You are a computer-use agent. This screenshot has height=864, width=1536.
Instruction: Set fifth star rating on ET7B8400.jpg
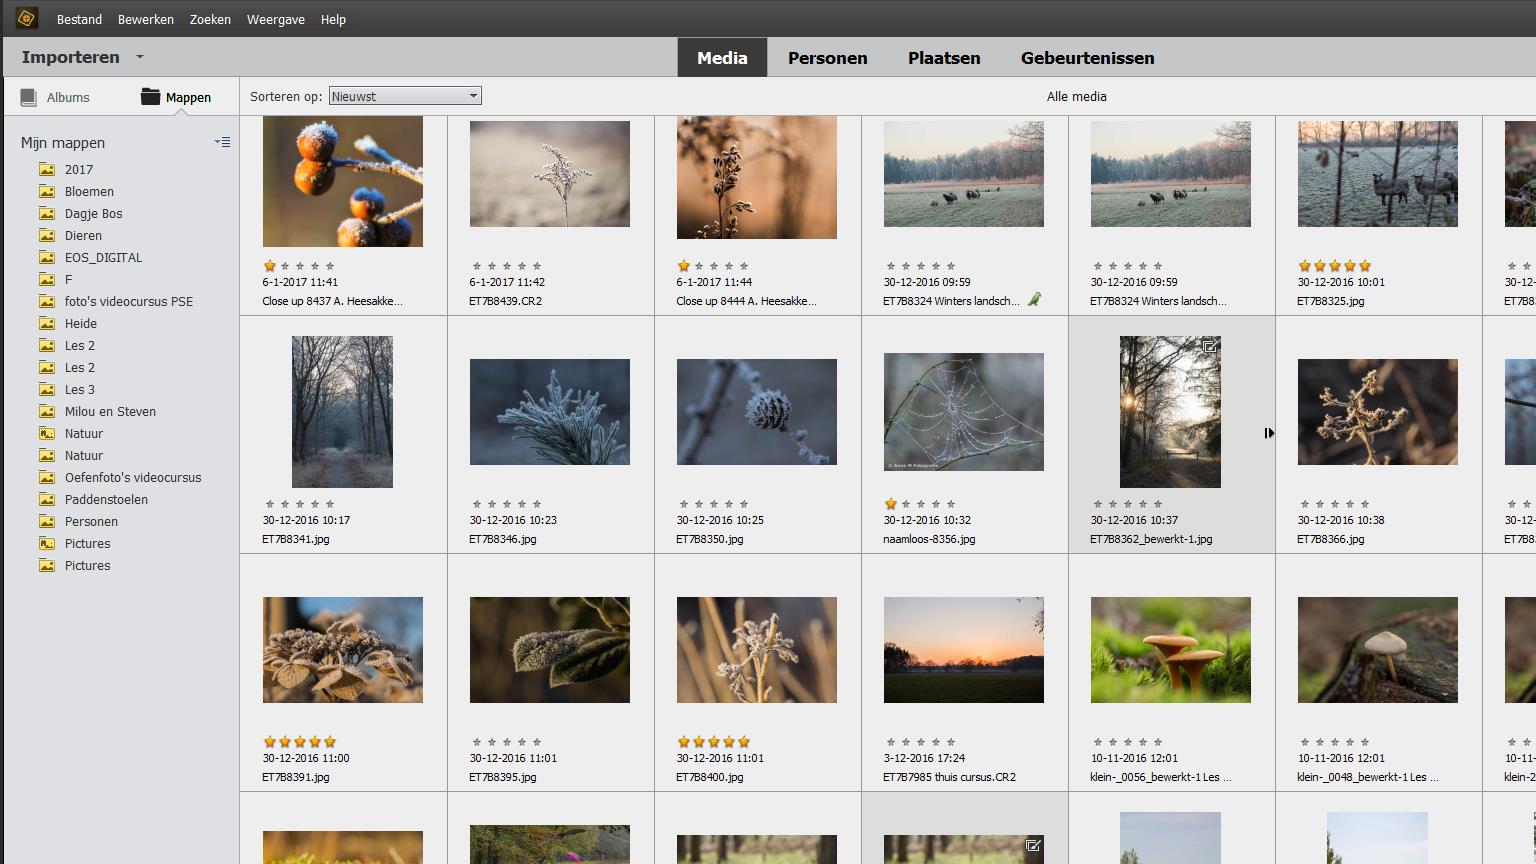pos(744,742)
